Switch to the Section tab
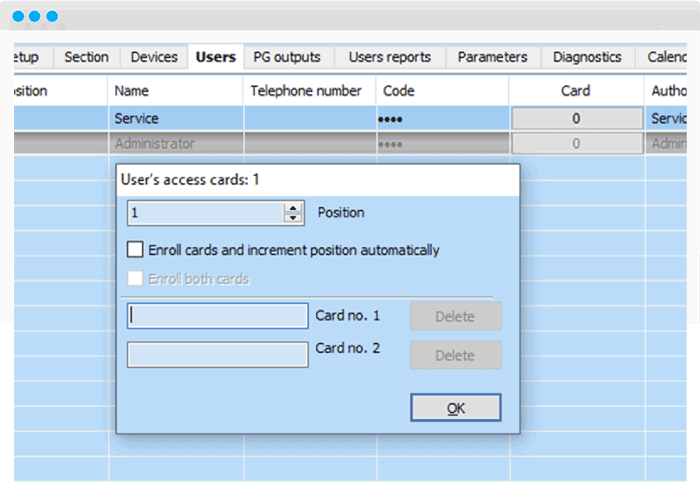This screenshot has height=496, width=700. 86,57
